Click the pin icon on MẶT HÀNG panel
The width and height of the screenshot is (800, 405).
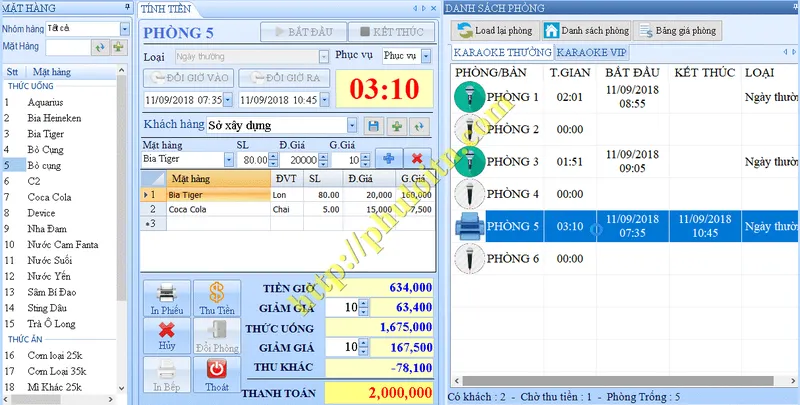tap(128, 7)
